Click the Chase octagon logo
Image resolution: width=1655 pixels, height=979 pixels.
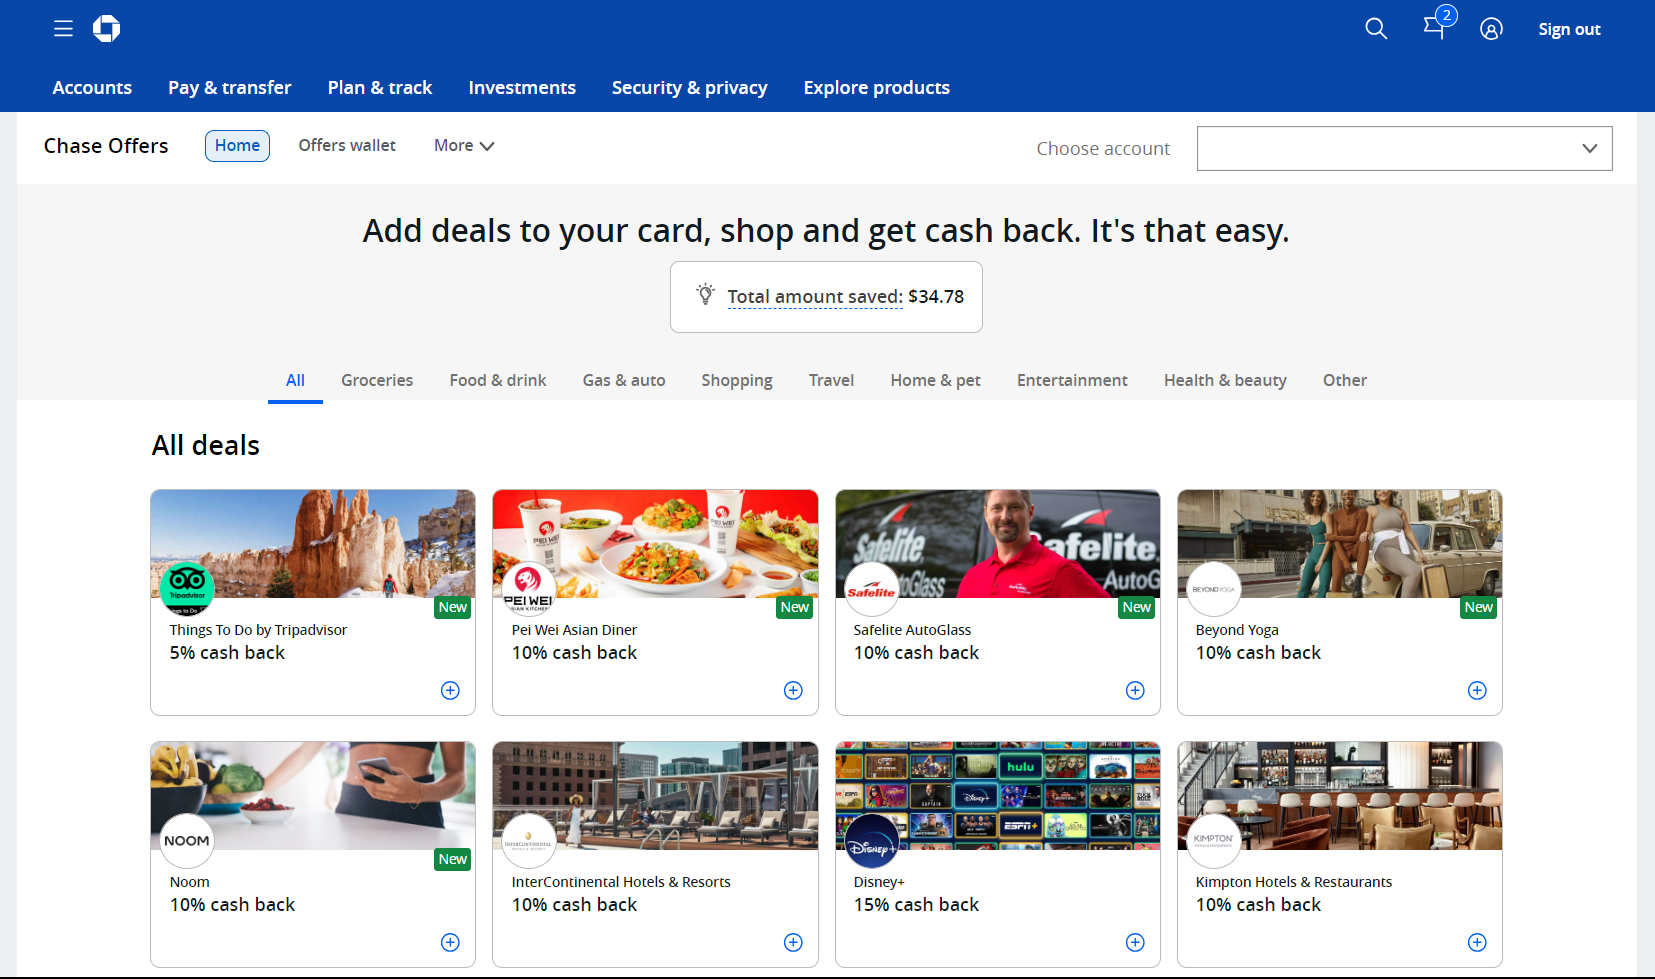[106, 29]
